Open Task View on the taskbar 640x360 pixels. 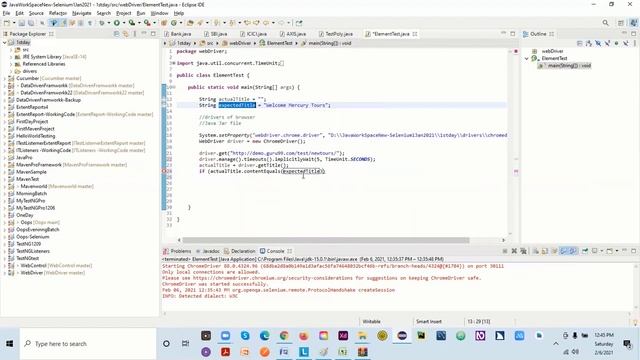[x=185, y=344]
